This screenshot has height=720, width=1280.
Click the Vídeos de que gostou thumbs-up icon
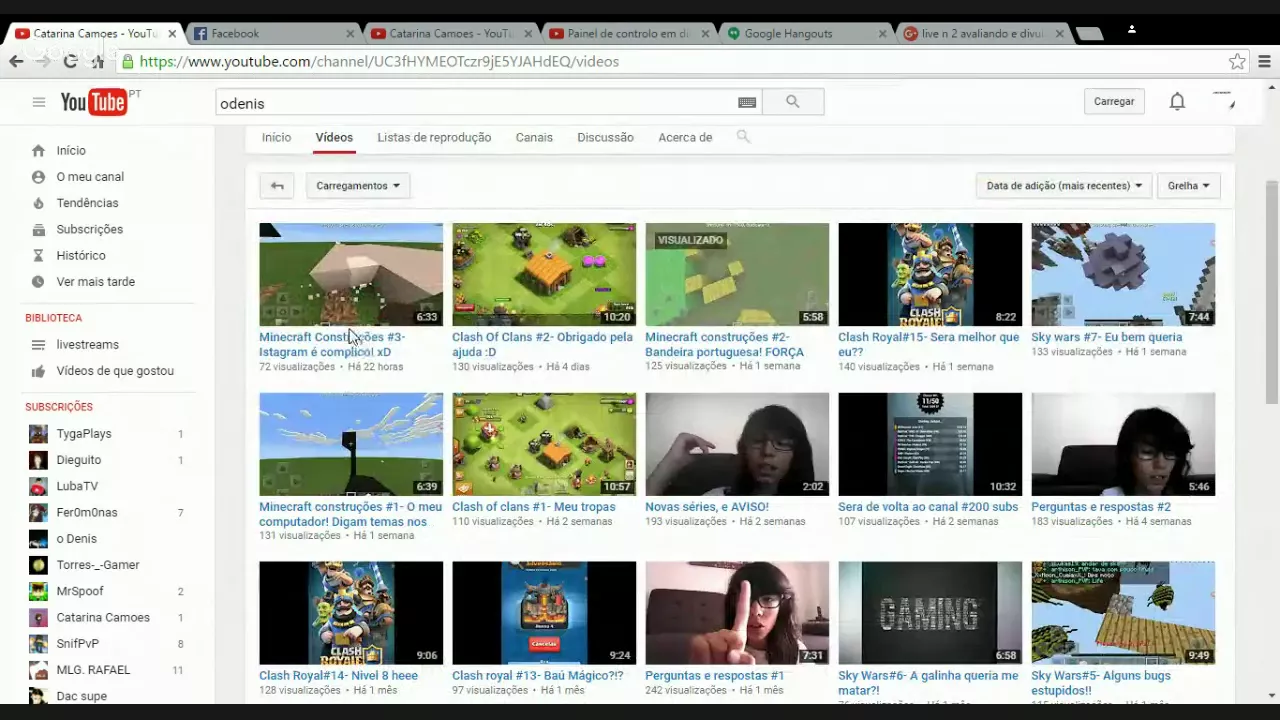[38, 371]
